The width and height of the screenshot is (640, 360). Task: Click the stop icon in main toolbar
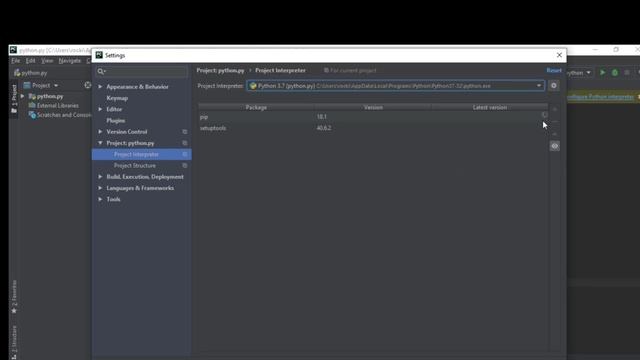click(627, 73)
